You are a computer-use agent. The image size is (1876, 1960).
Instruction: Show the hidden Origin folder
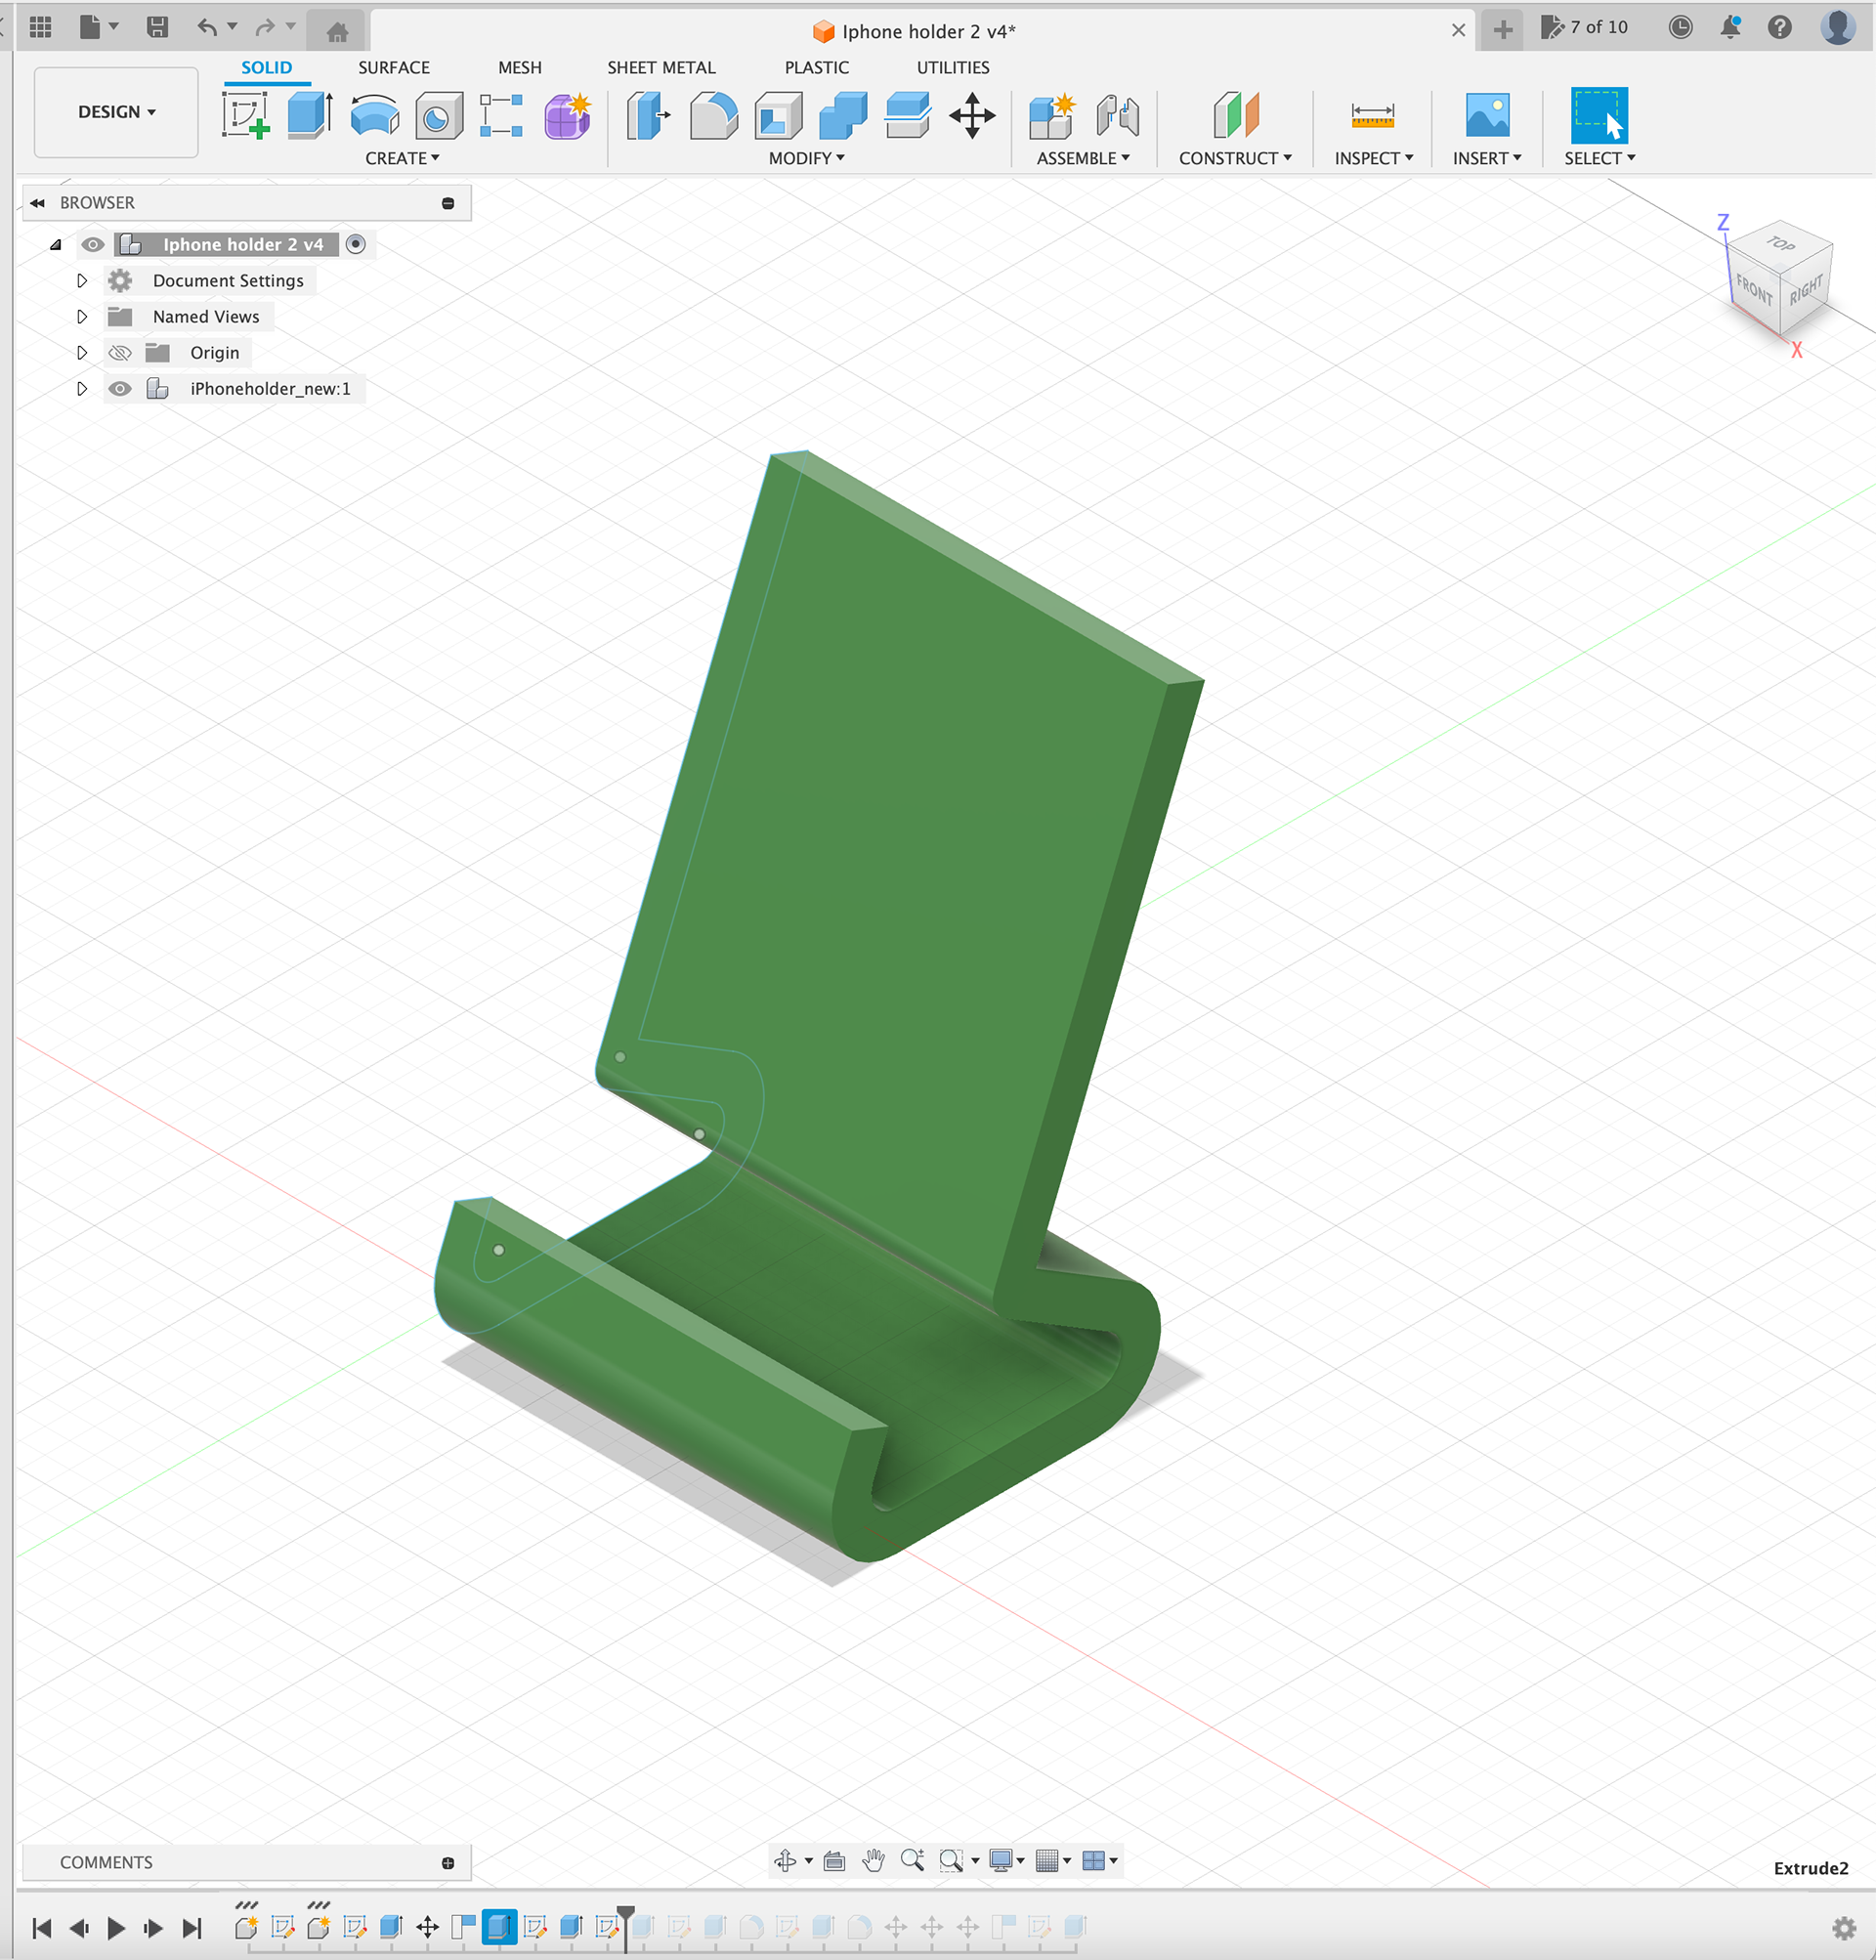click(120, 352)
